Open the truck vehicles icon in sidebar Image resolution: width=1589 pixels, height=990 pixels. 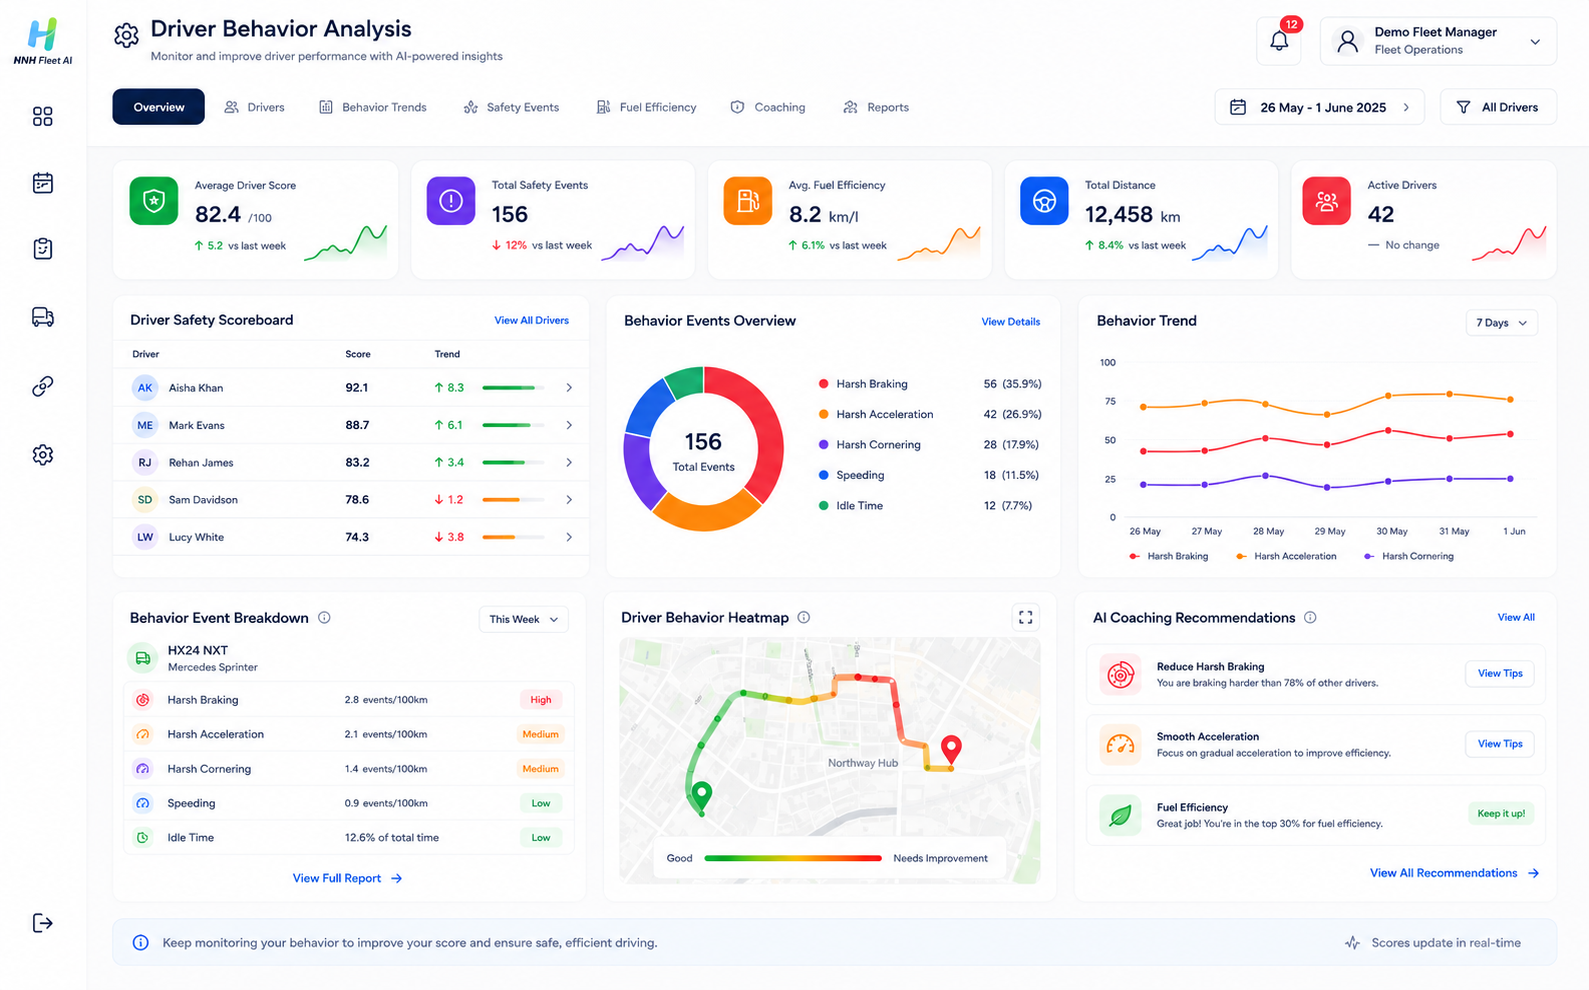42,317
